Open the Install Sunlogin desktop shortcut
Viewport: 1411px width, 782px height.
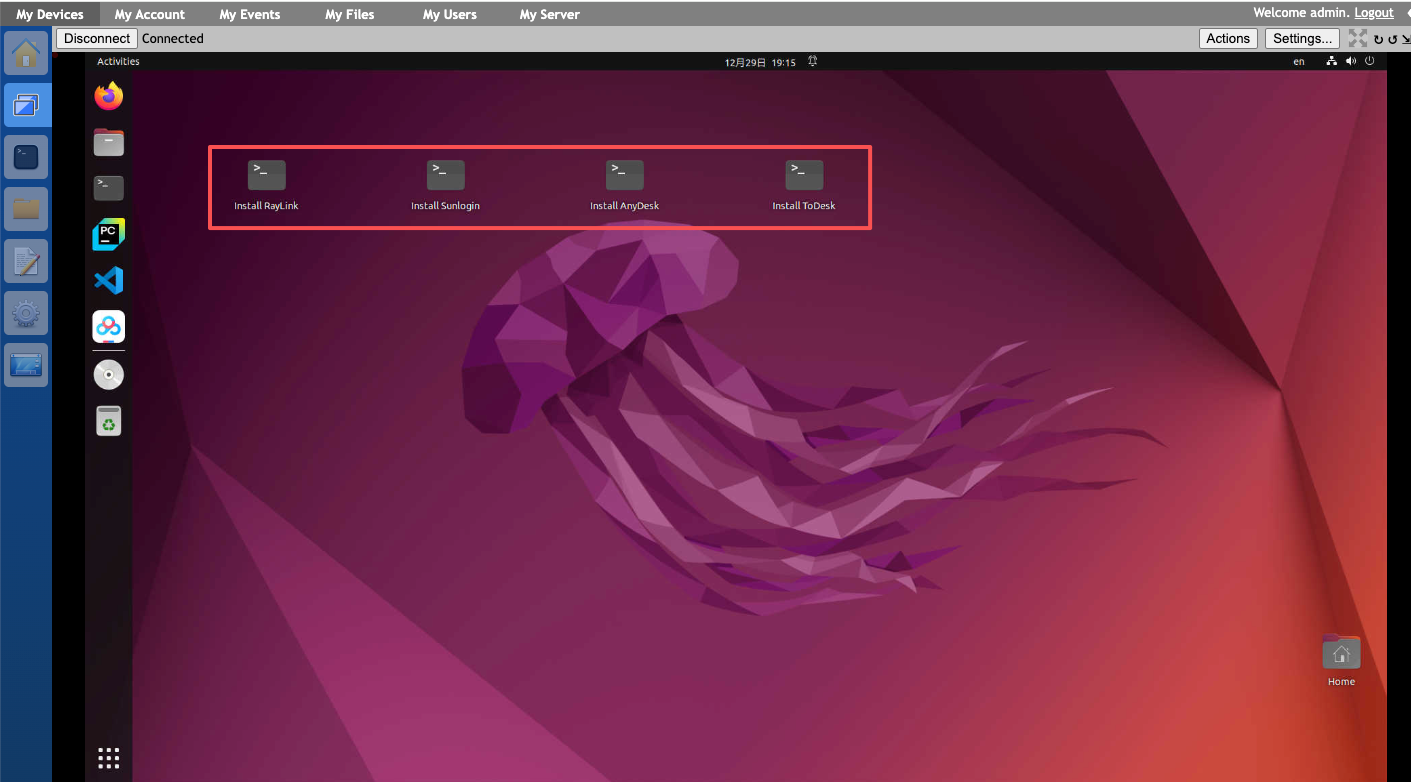445,176
